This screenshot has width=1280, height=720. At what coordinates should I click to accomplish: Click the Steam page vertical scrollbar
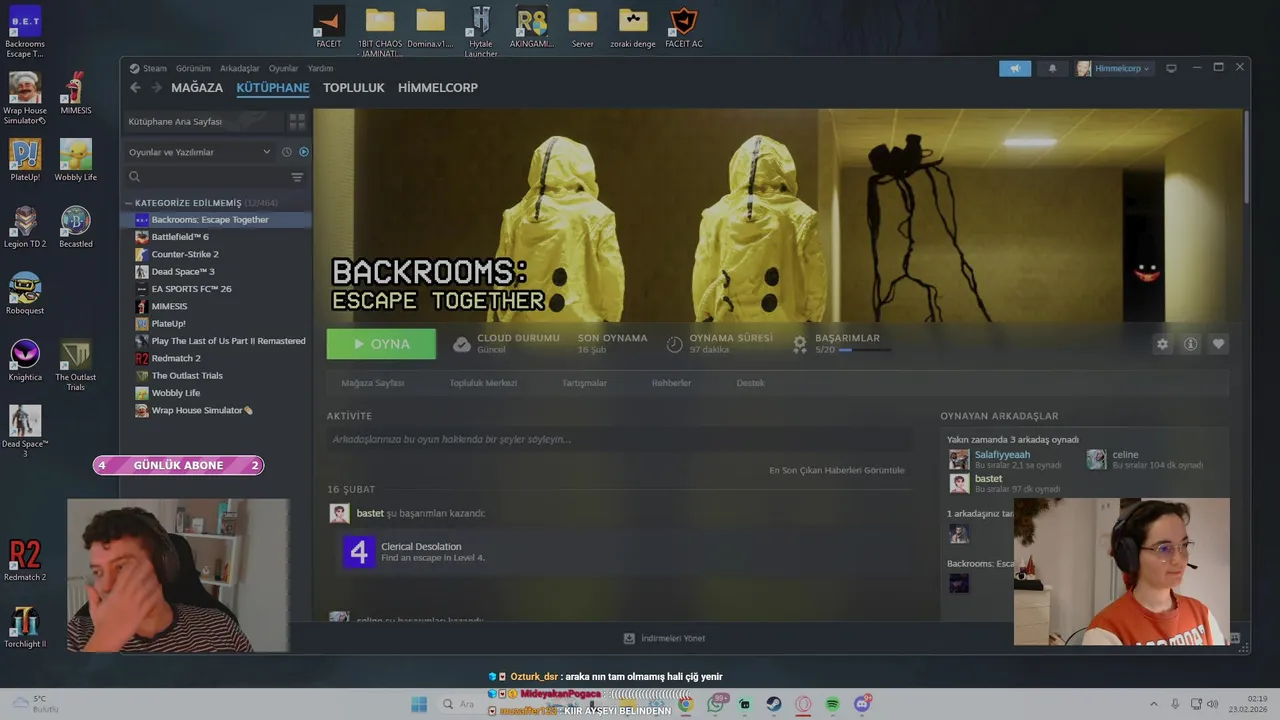1246,156
